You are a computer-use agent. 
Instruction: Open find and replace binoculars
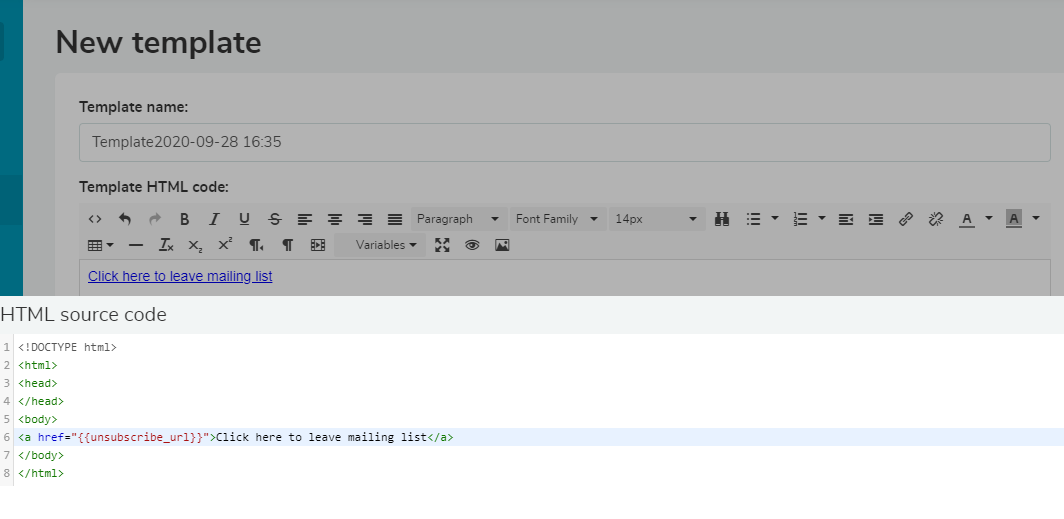click(722, 219)
